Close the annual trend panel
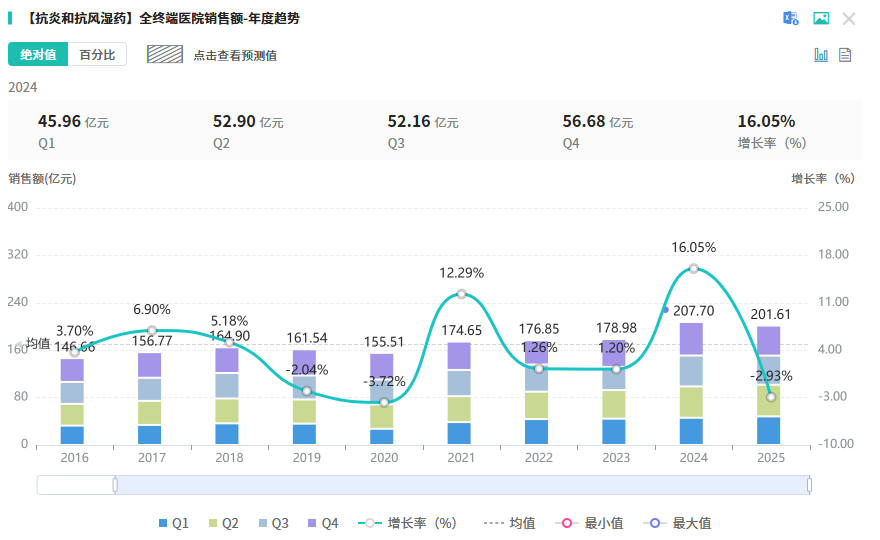880x540 pixels. click(849, 18)
